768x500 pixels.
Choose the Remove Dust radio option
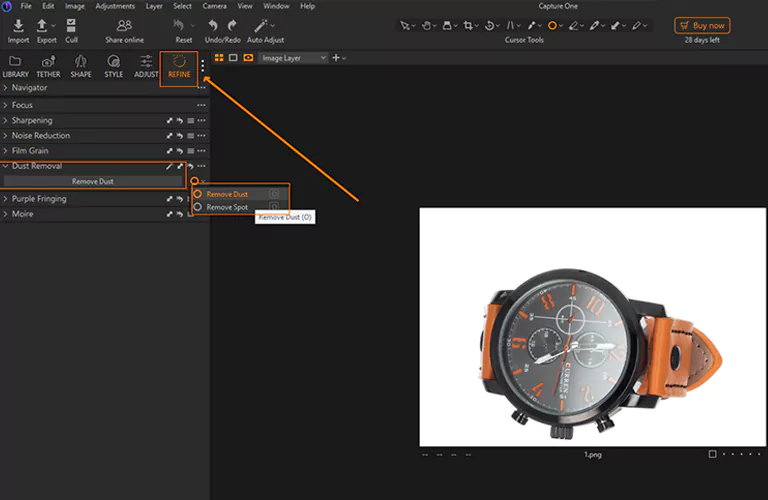click(x=198, y=194)
